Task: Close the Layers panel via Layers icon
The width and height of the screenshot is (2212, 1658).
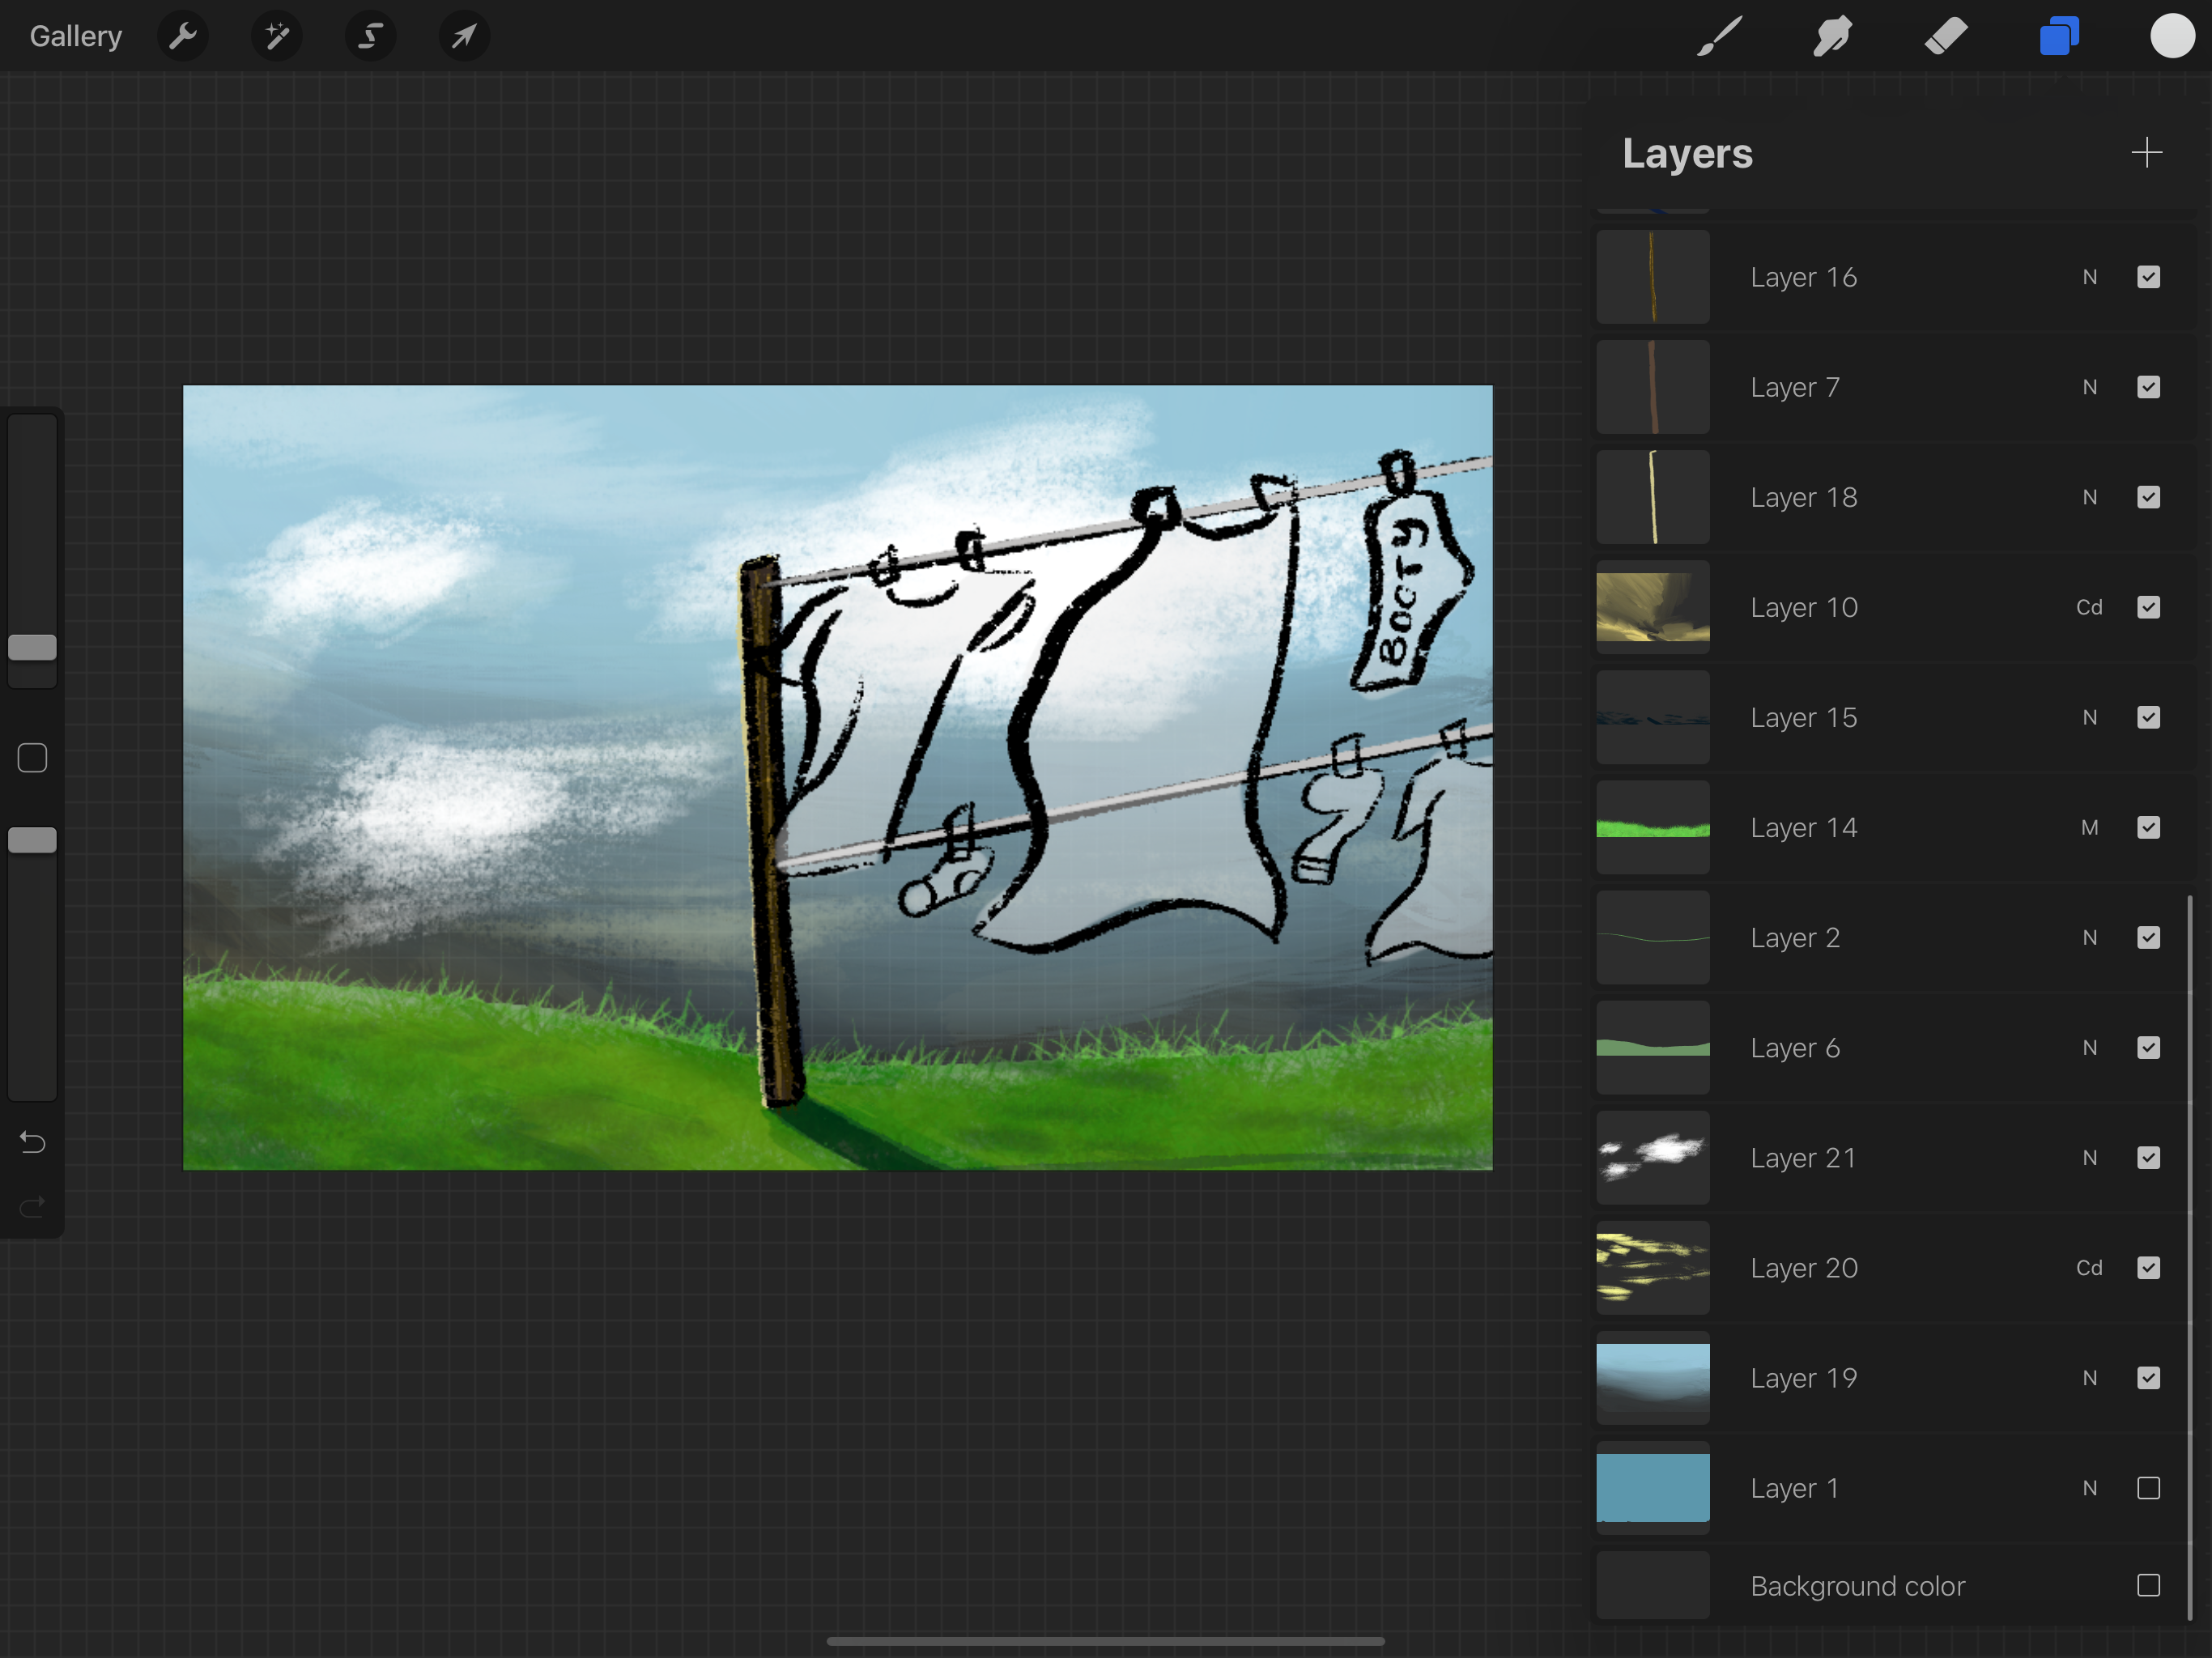Action: point(2059,37)
